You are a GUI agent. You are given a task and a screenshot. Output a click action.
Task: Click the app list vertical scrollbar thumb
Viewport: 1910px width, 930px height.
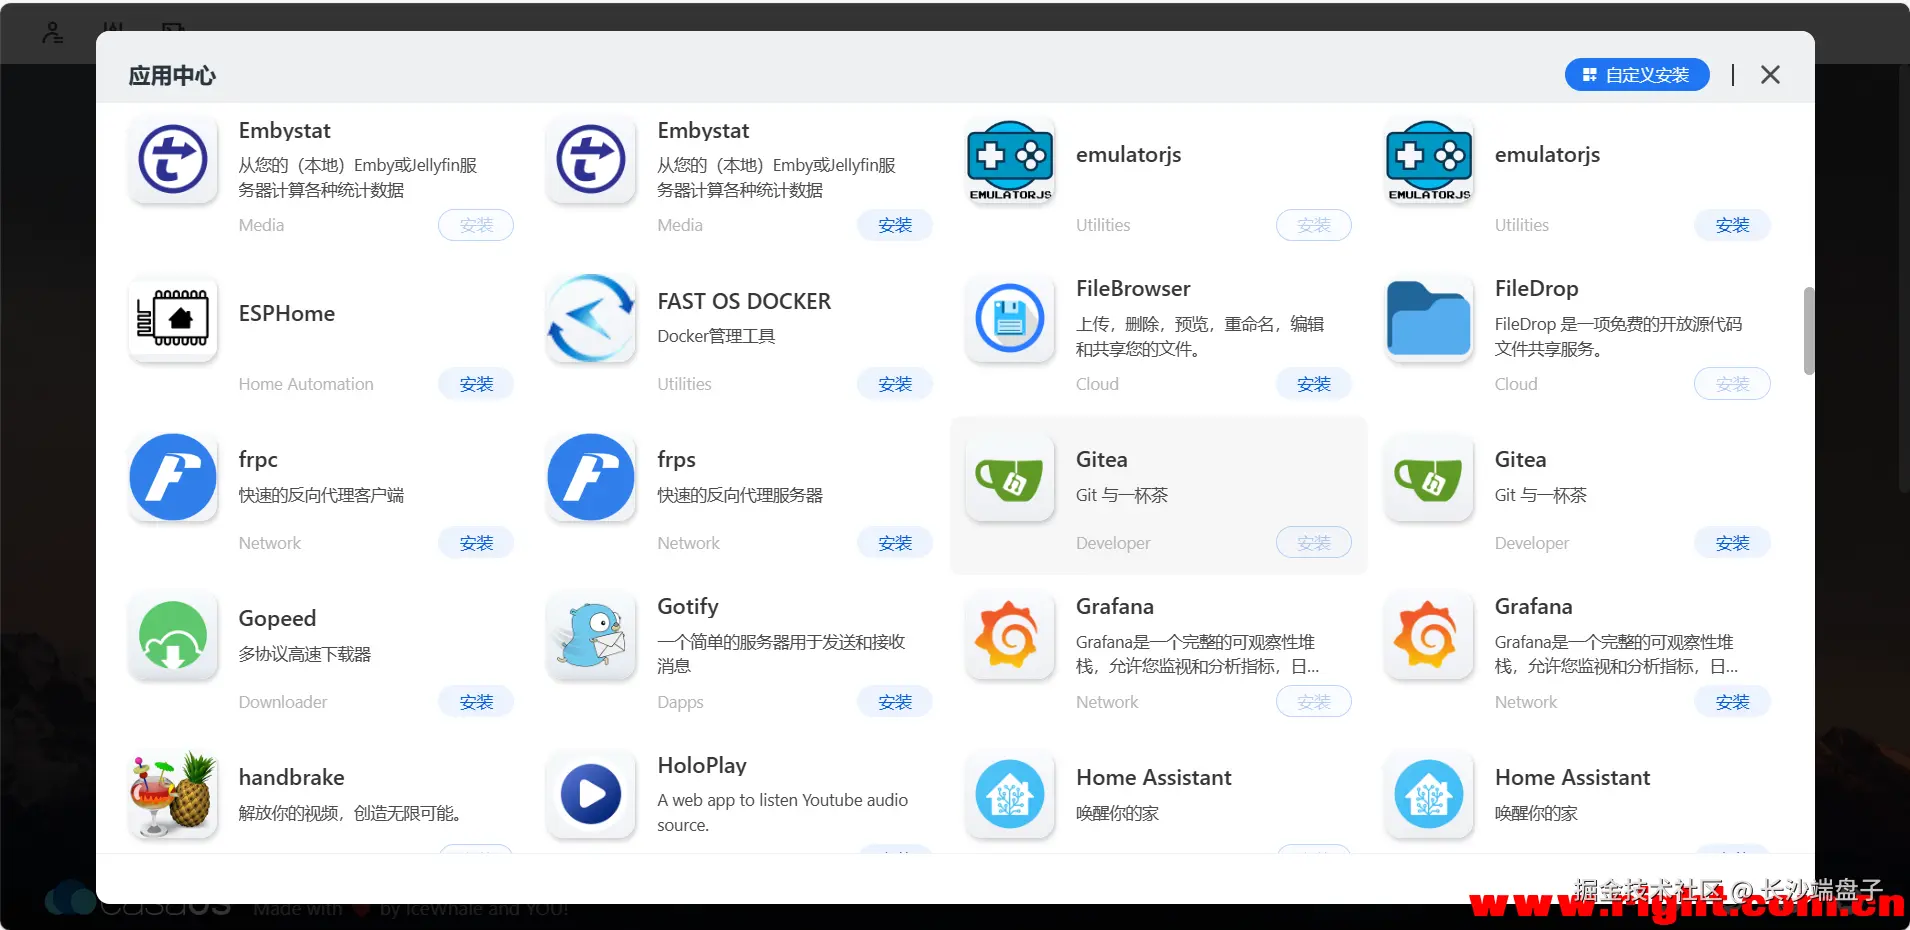(1808, 331)
